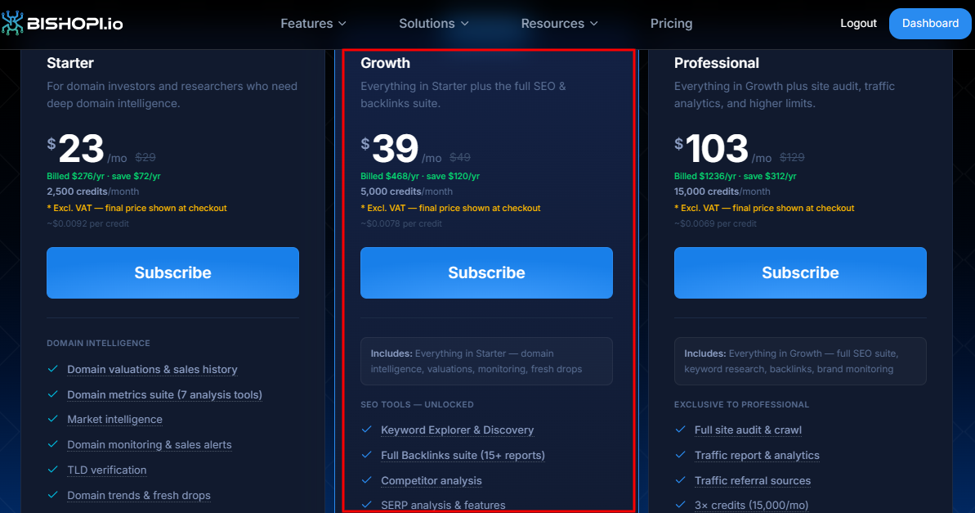Click checkmark icon beside Traffic referral sources

click(680, 480)
